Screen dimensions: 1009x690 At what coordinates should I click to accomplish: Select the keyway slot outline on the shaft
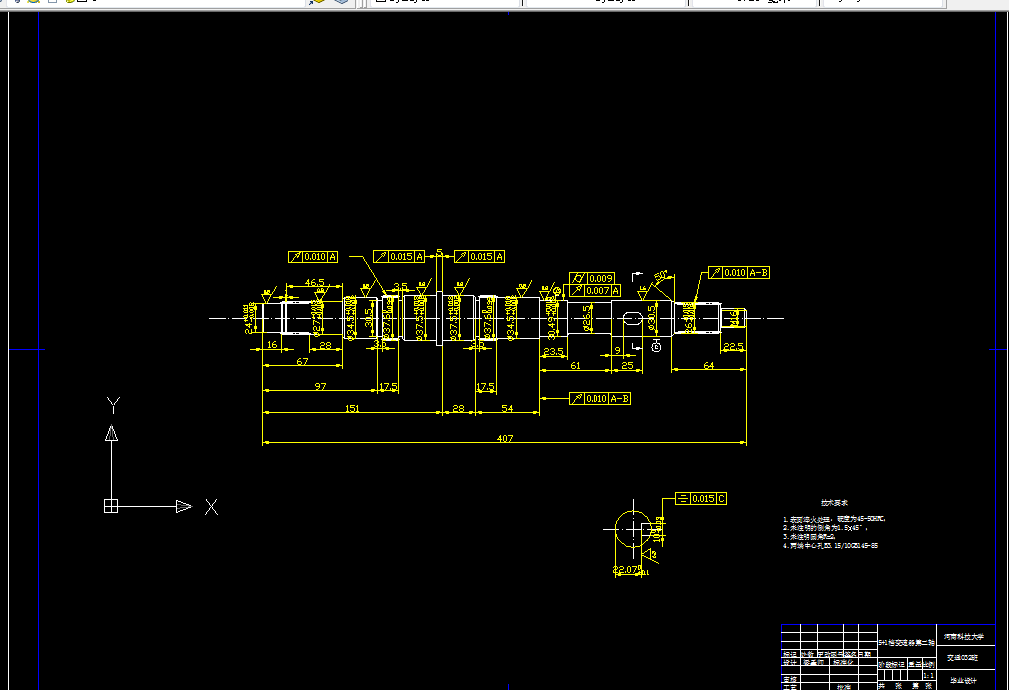coord(633,318)
